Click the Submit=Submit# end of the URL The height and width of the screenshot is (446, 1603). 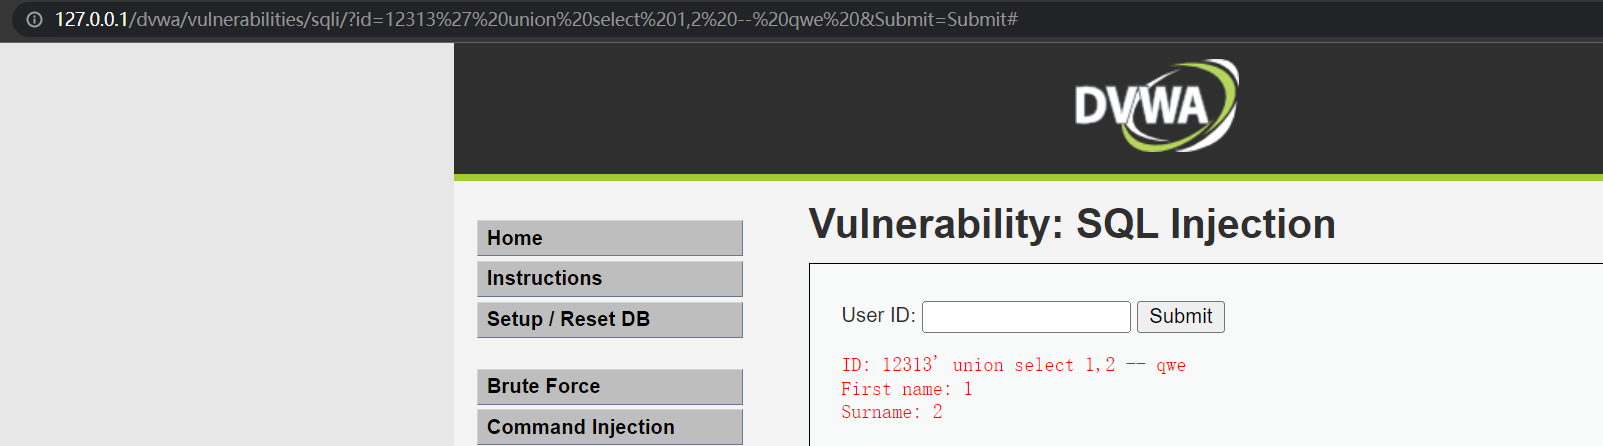point(946,19)
